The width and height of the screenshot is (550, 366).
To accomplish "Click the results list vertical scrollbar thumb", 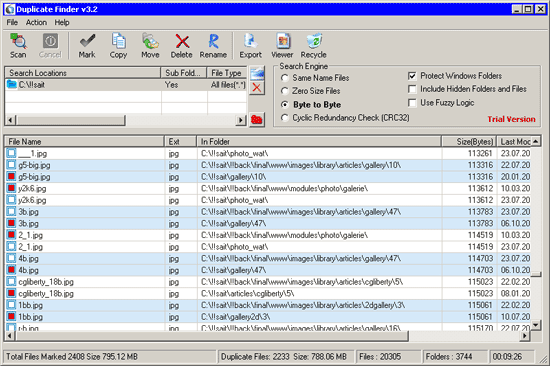I will click(536, 274).
